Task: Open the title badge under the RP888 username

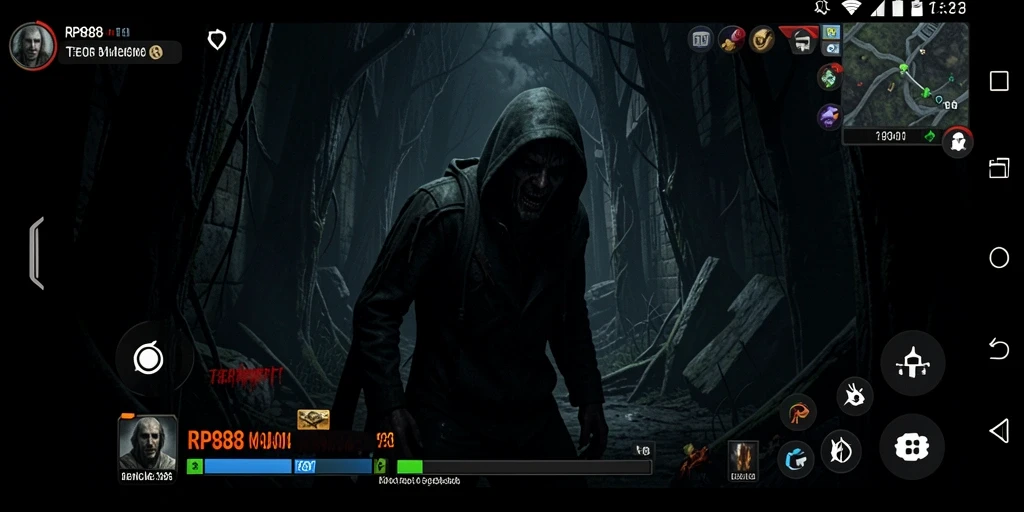Action: 120,52
